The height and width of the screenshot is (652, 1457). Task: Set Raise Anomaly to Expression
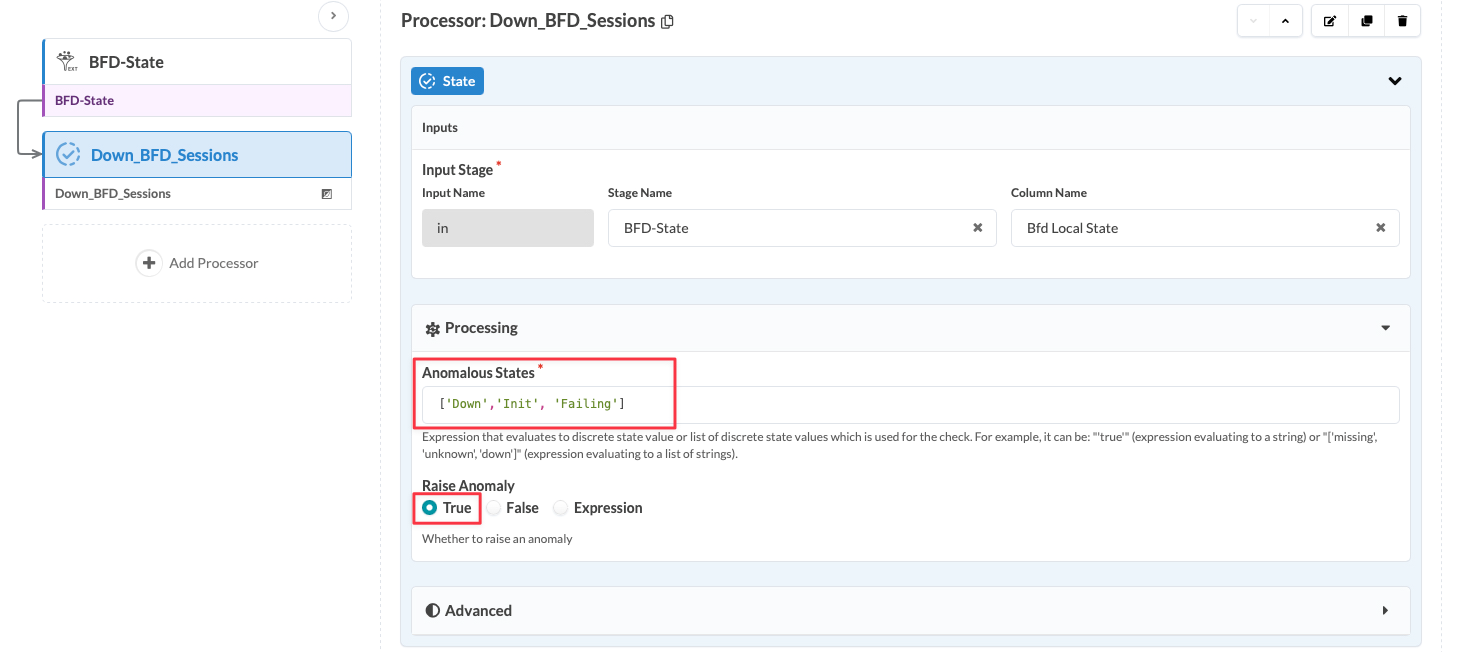point(561,508)
